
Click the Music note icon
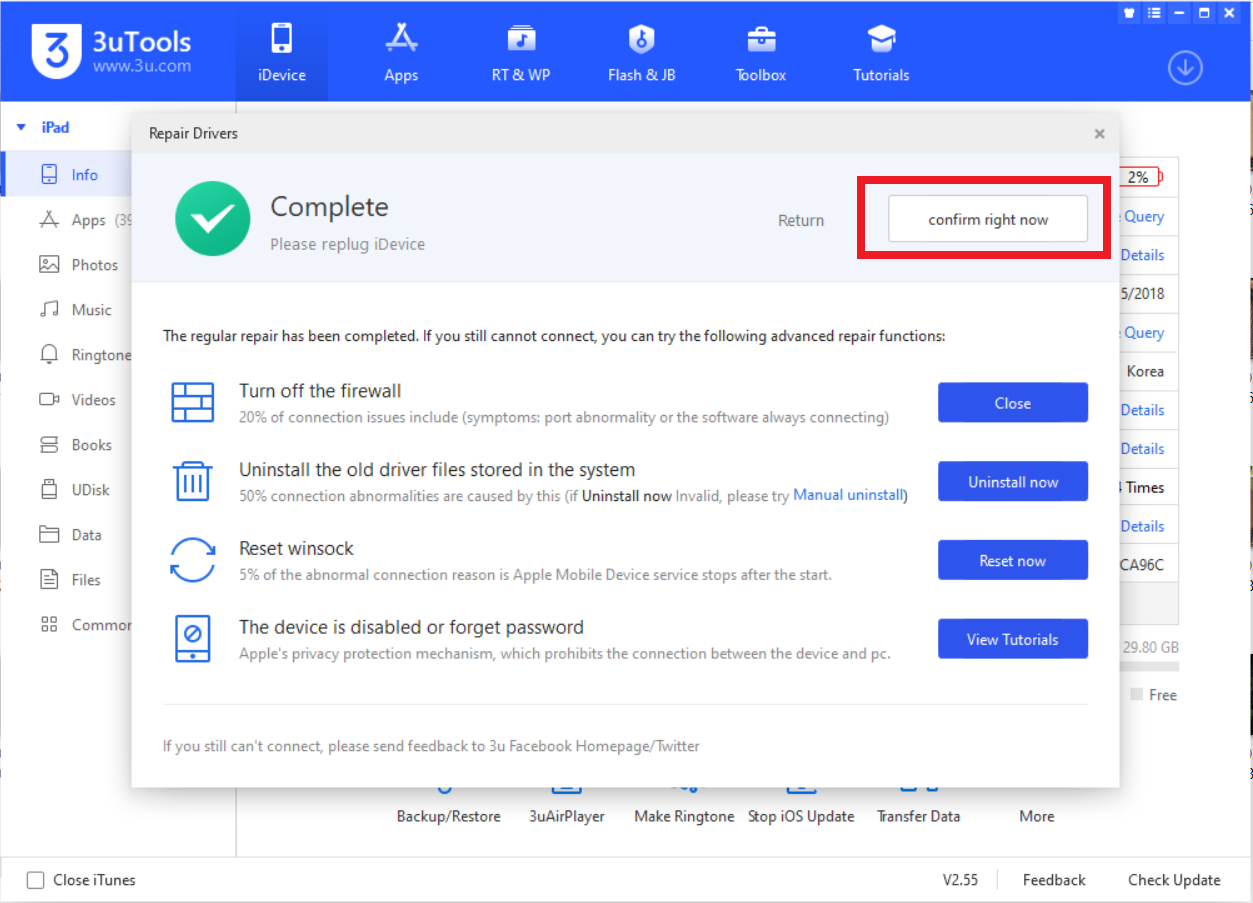tap(49, 310)
